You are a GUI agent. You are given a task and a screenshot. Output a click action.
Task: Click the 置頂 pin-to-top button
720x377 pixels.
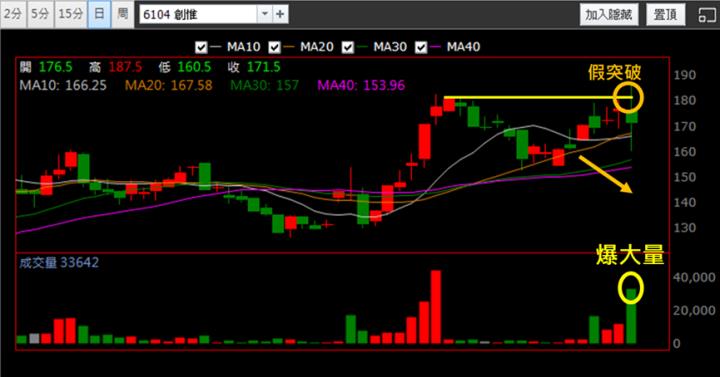pos(665,15)
